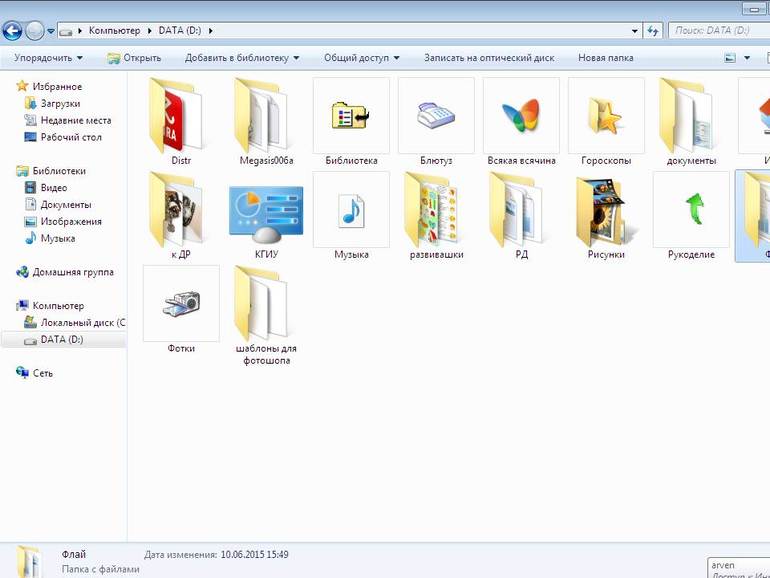The image size is (770, 578).
Task: Click the Новая папка button
Action: pyautogui.click(x=605, y=58)
